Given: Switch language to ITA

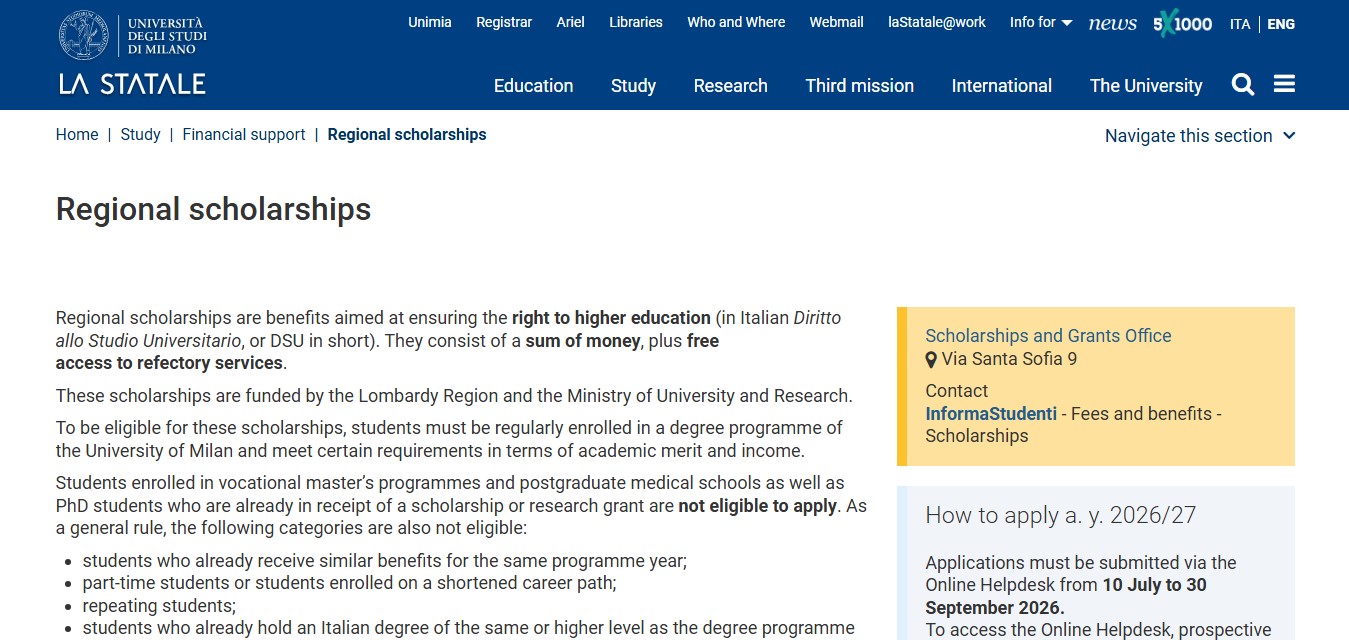Looking at the screenshot, I should pos(1240,24).
